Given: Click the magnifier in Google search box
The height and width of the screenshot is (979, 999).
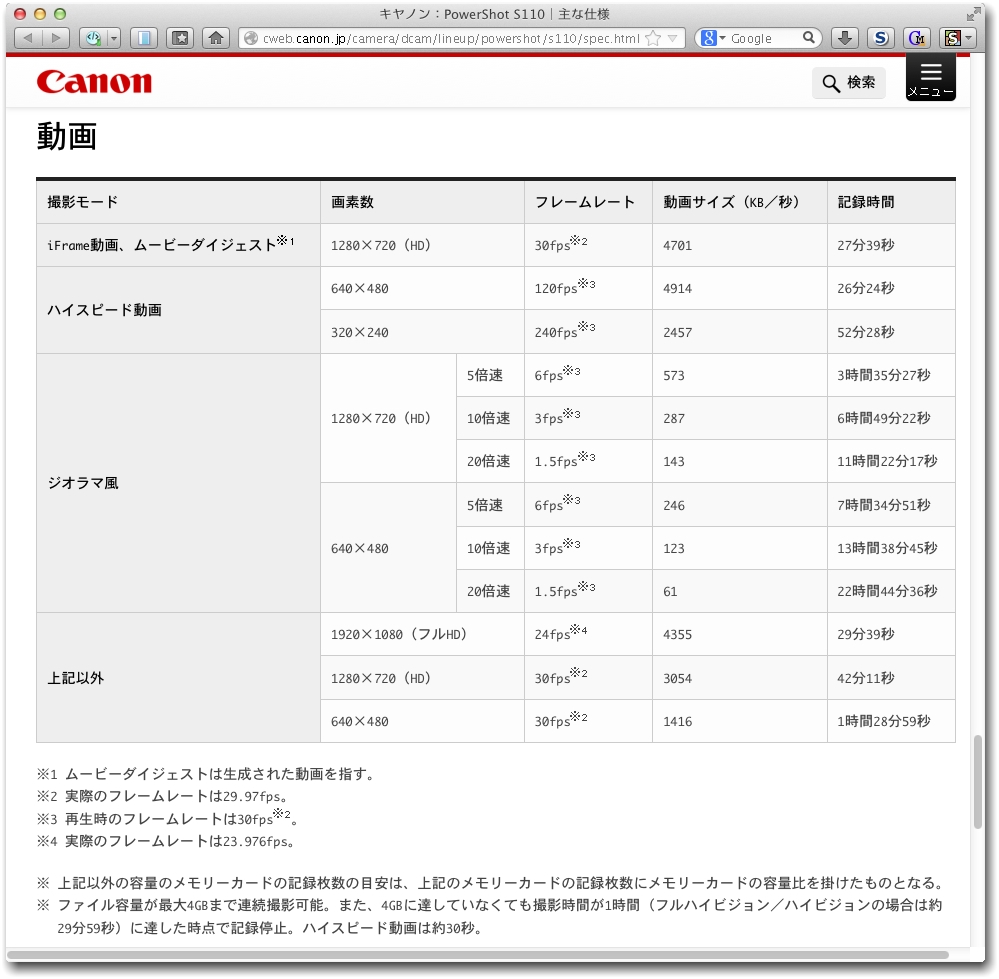Looking at the screenshot, I should 808,39.
